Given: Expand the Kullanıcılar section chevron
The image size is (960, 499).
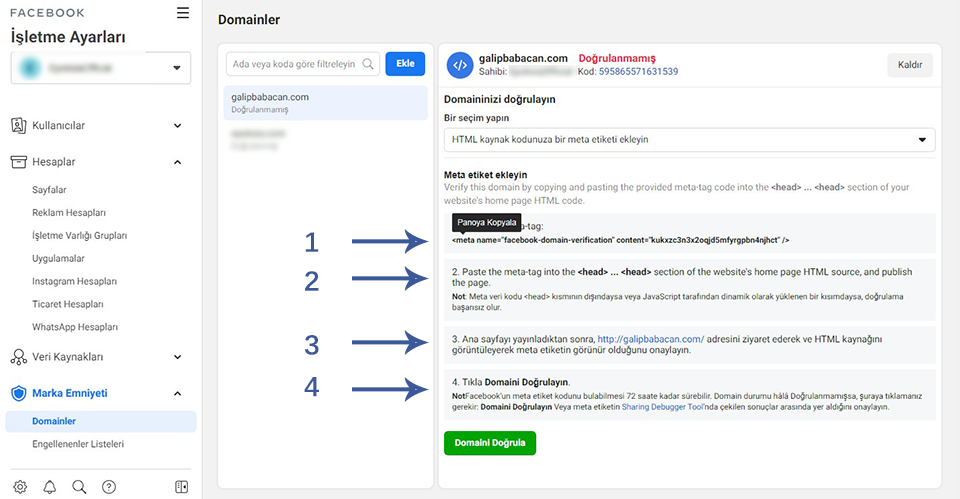Looking at the screenshot, I should (178, 126).
